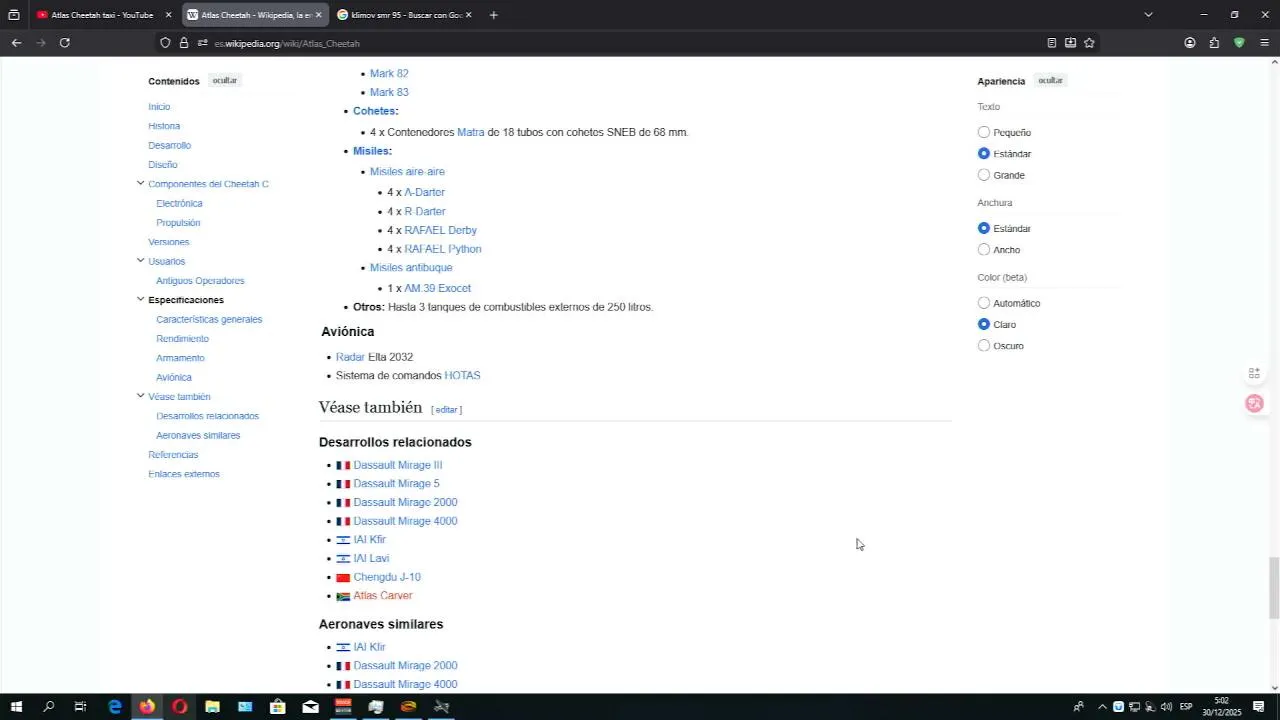This screenshot has height=720, width=1280.
Task: Open the AM.39 Exocet link
Action: (x=437, y=288)
